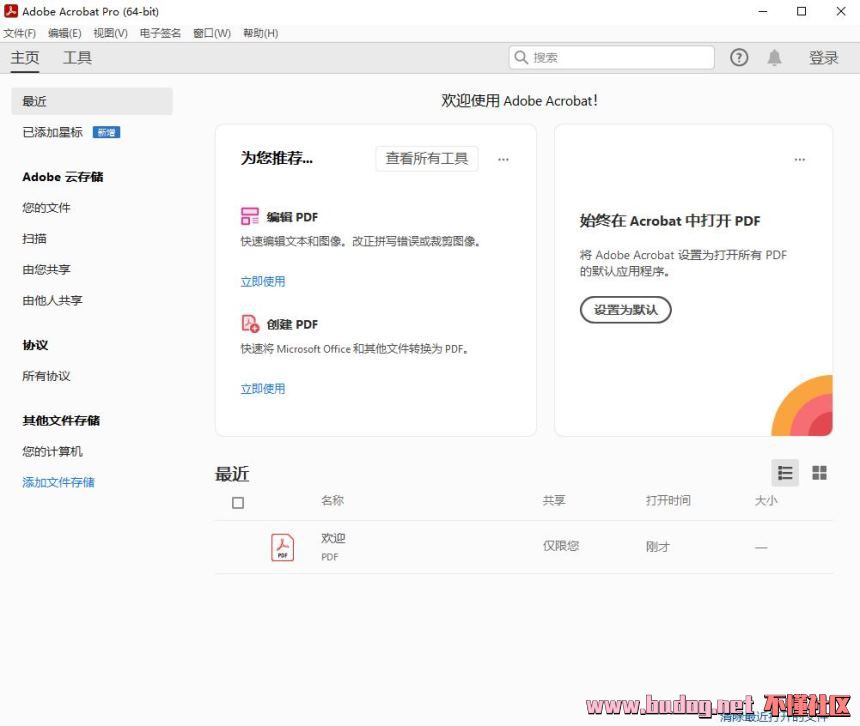860x726 pixels.
Task: Click the 查看所有工具 button
Action: [427, 158]
